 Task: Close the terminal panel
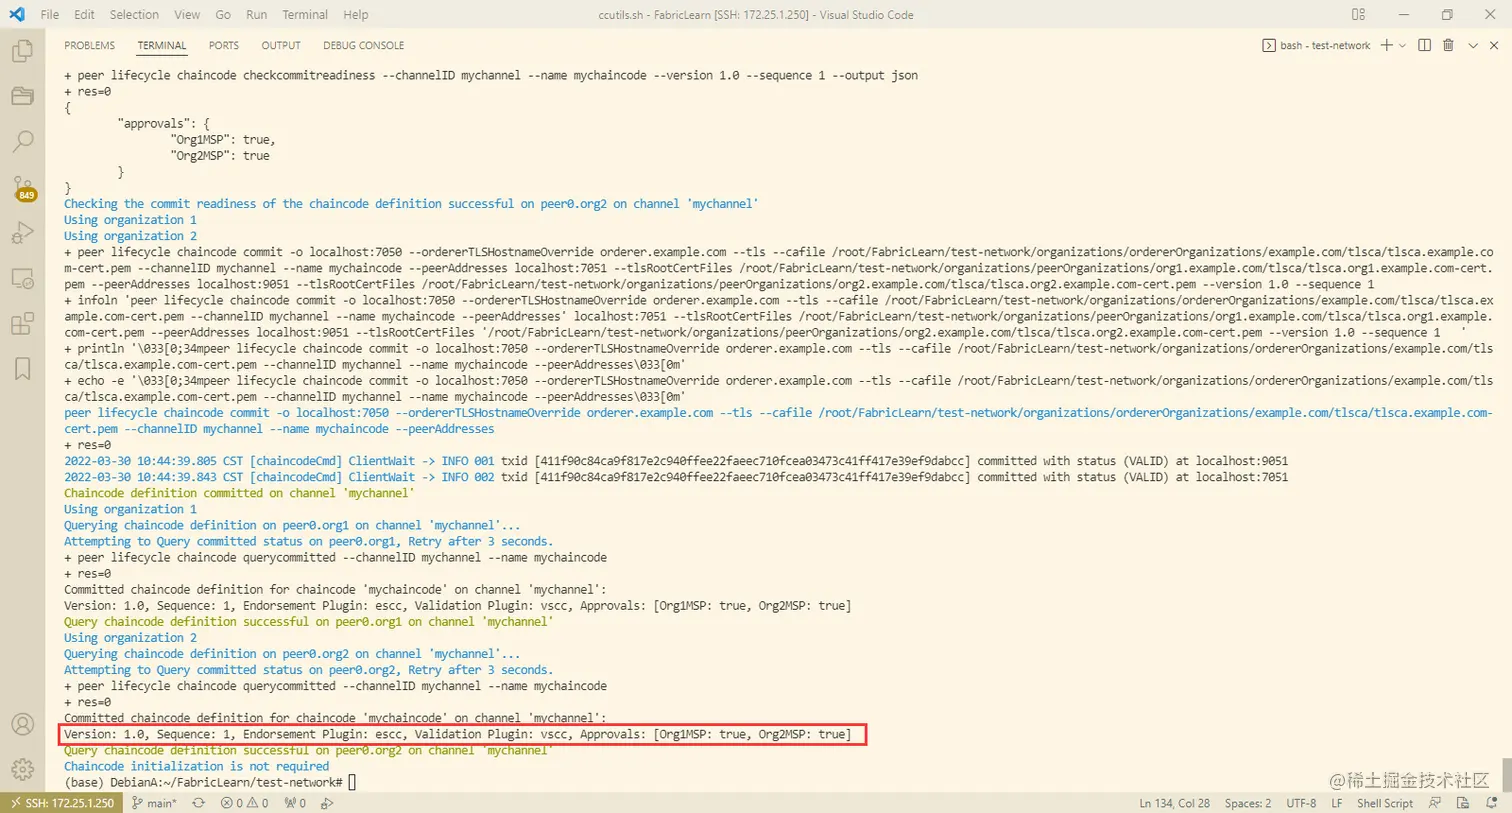pyautogui.click(x=1494, y=45)
